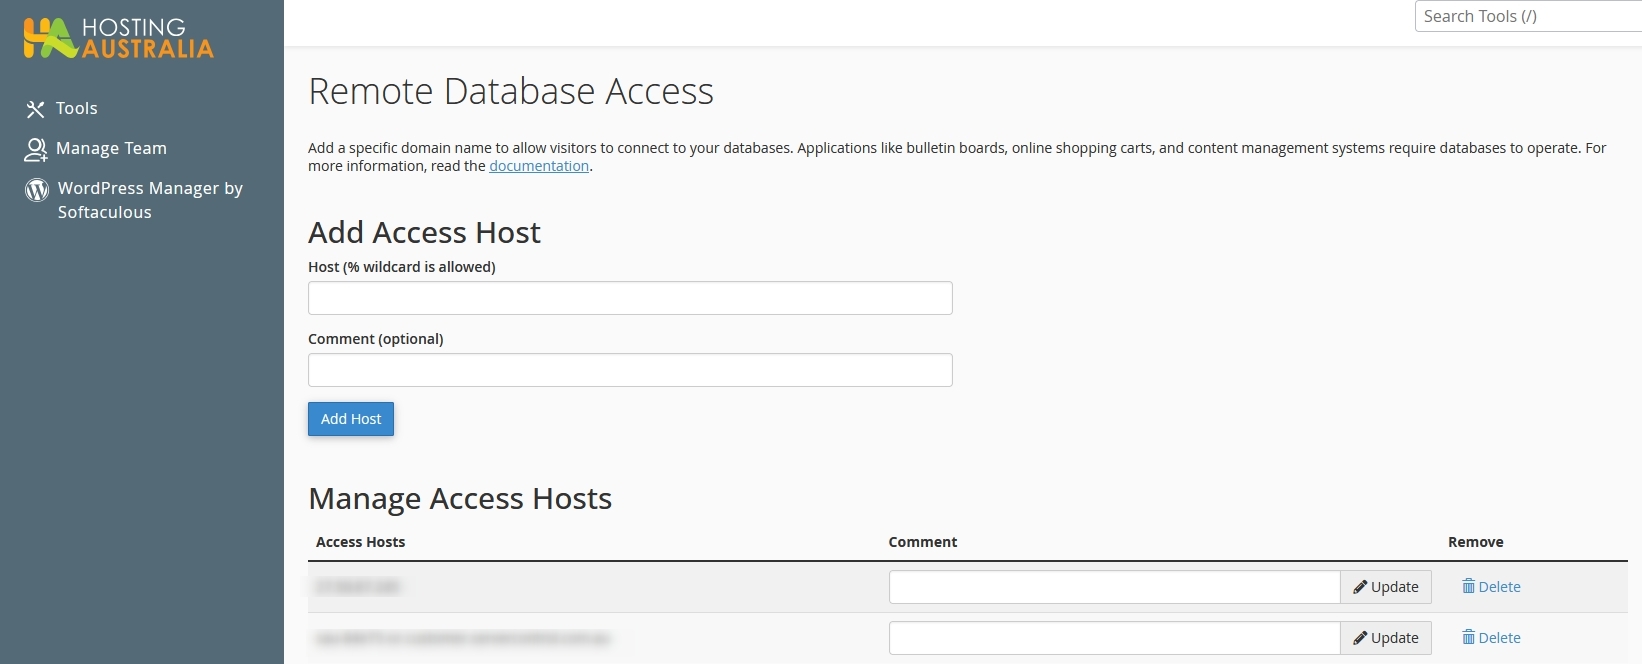This screenshot has height=664, width=1642.
Task: Click the trash icon in first host row
Action: coord(1468,586)
